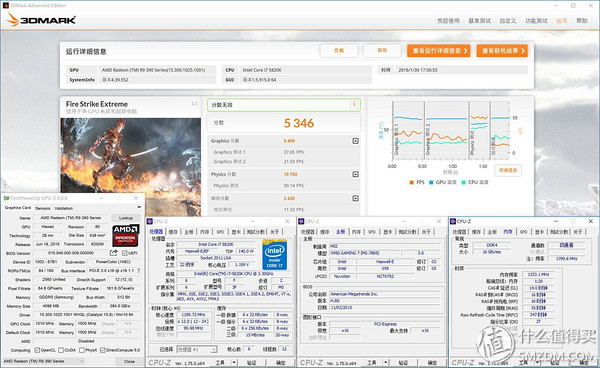Image resolution: width=600 pixels, height=368 pixels.
Task: Click the orange FPS legend swatch
Action: click(412, 182)
